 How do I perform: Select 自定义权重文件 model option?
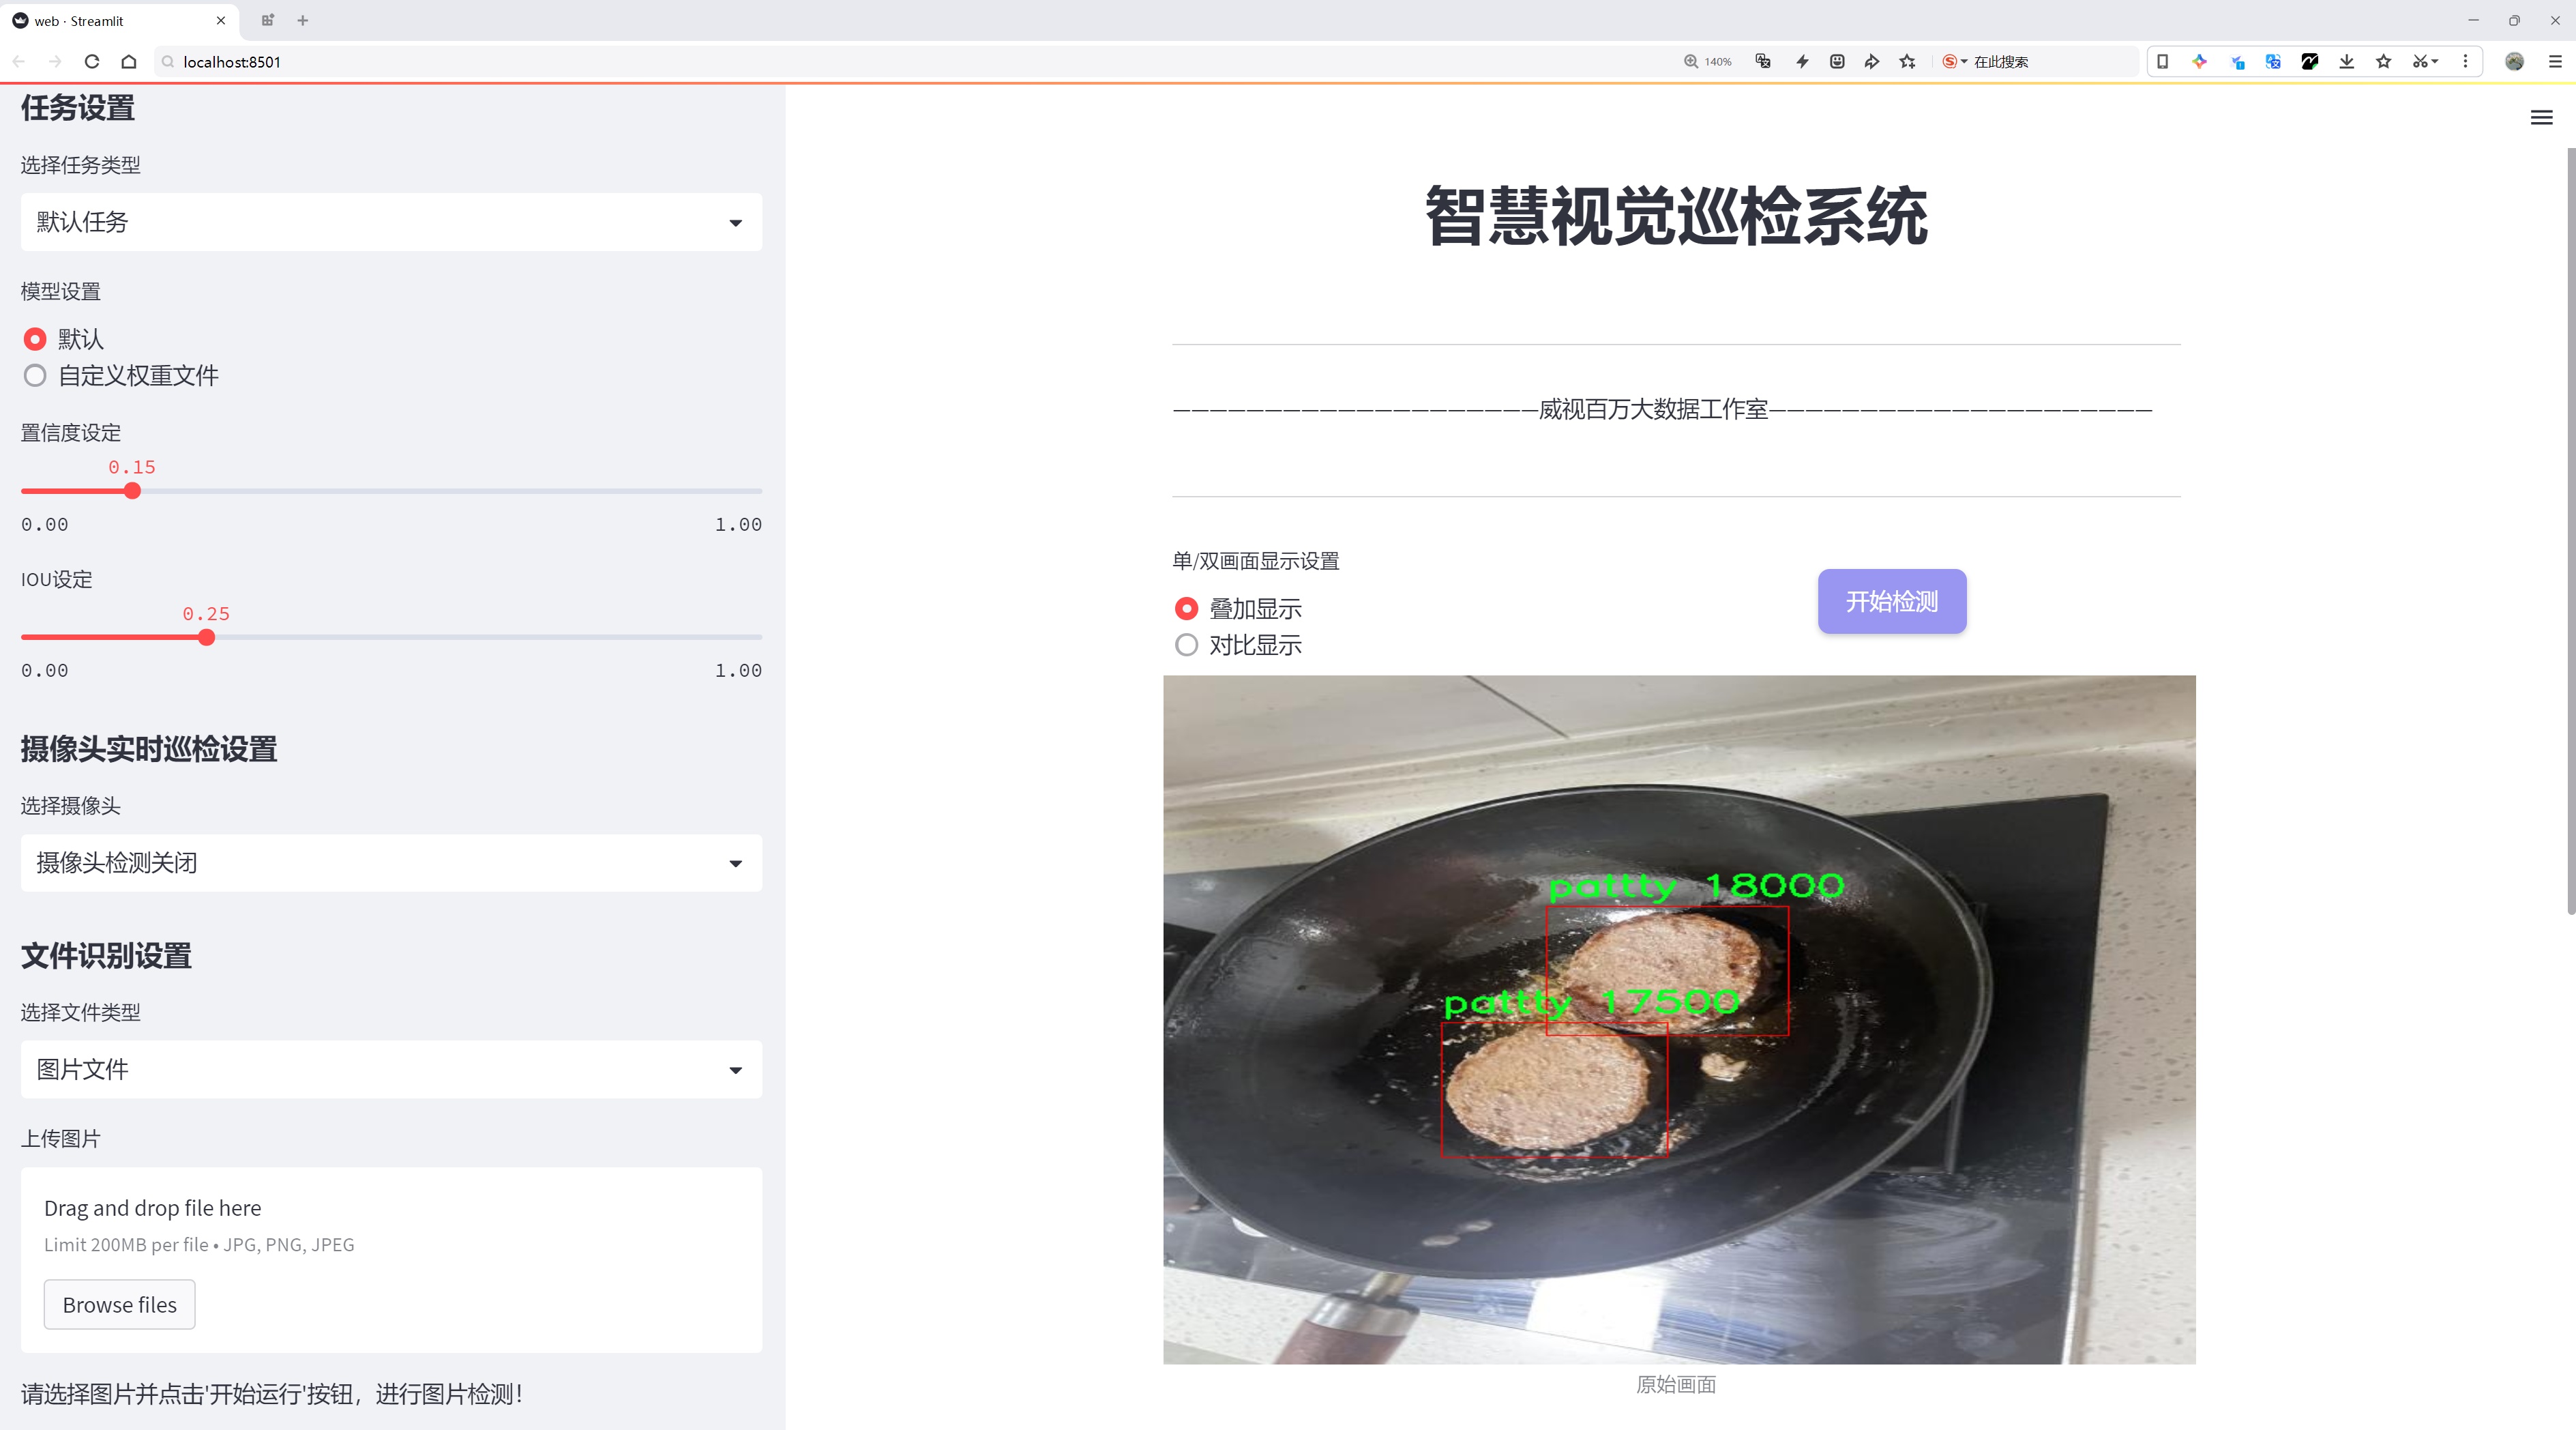[x=36, y=376]
